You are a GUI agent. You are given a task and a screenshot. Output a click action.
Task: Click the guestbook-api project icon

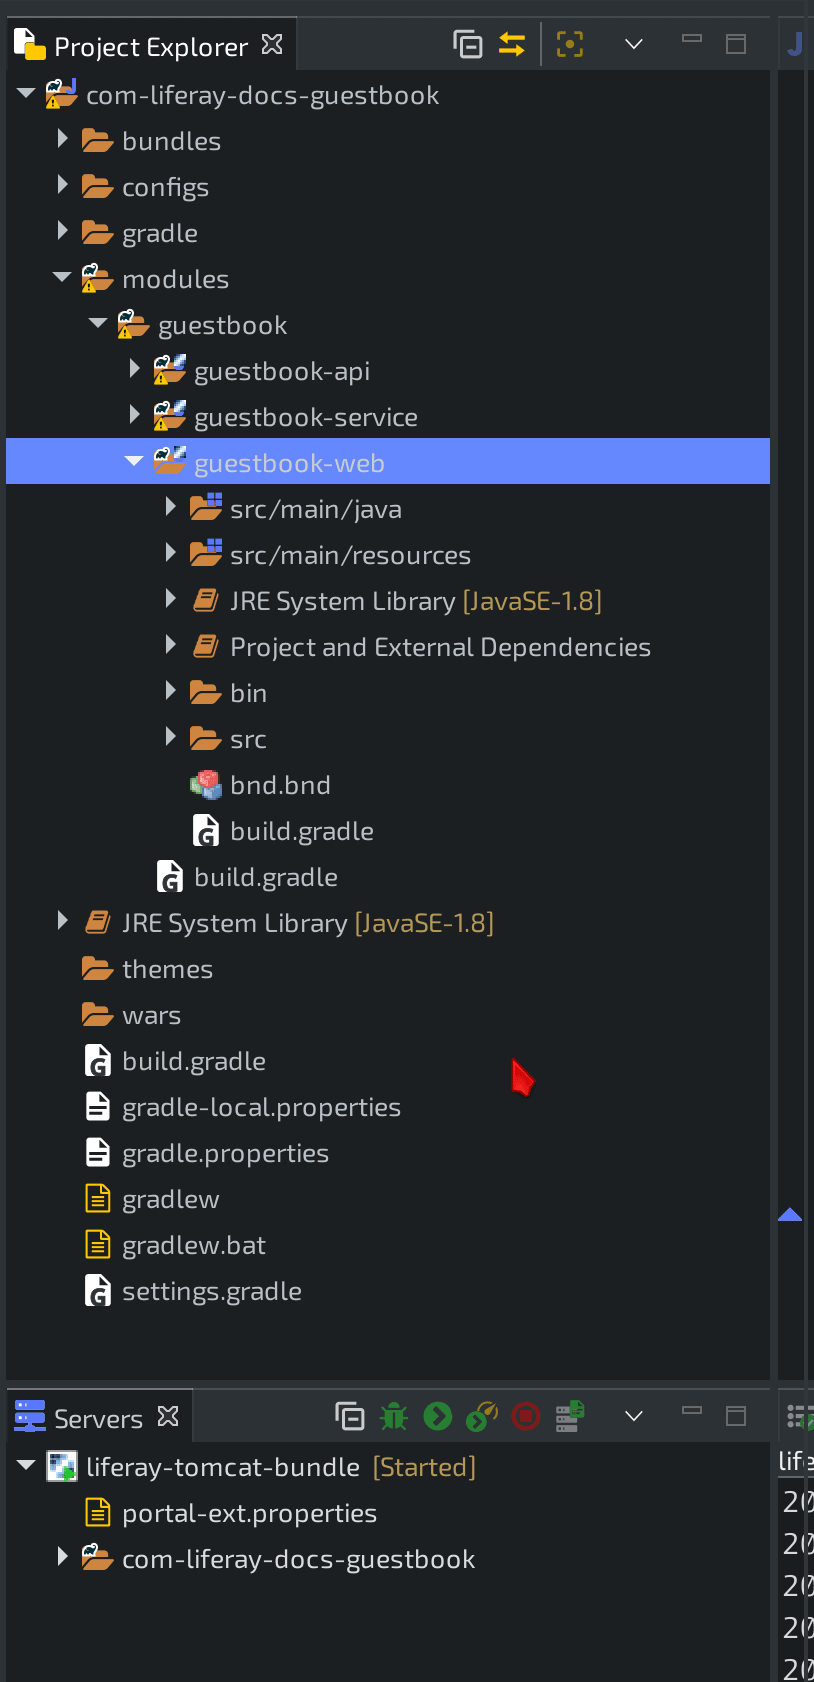click(x=170, y=370)
